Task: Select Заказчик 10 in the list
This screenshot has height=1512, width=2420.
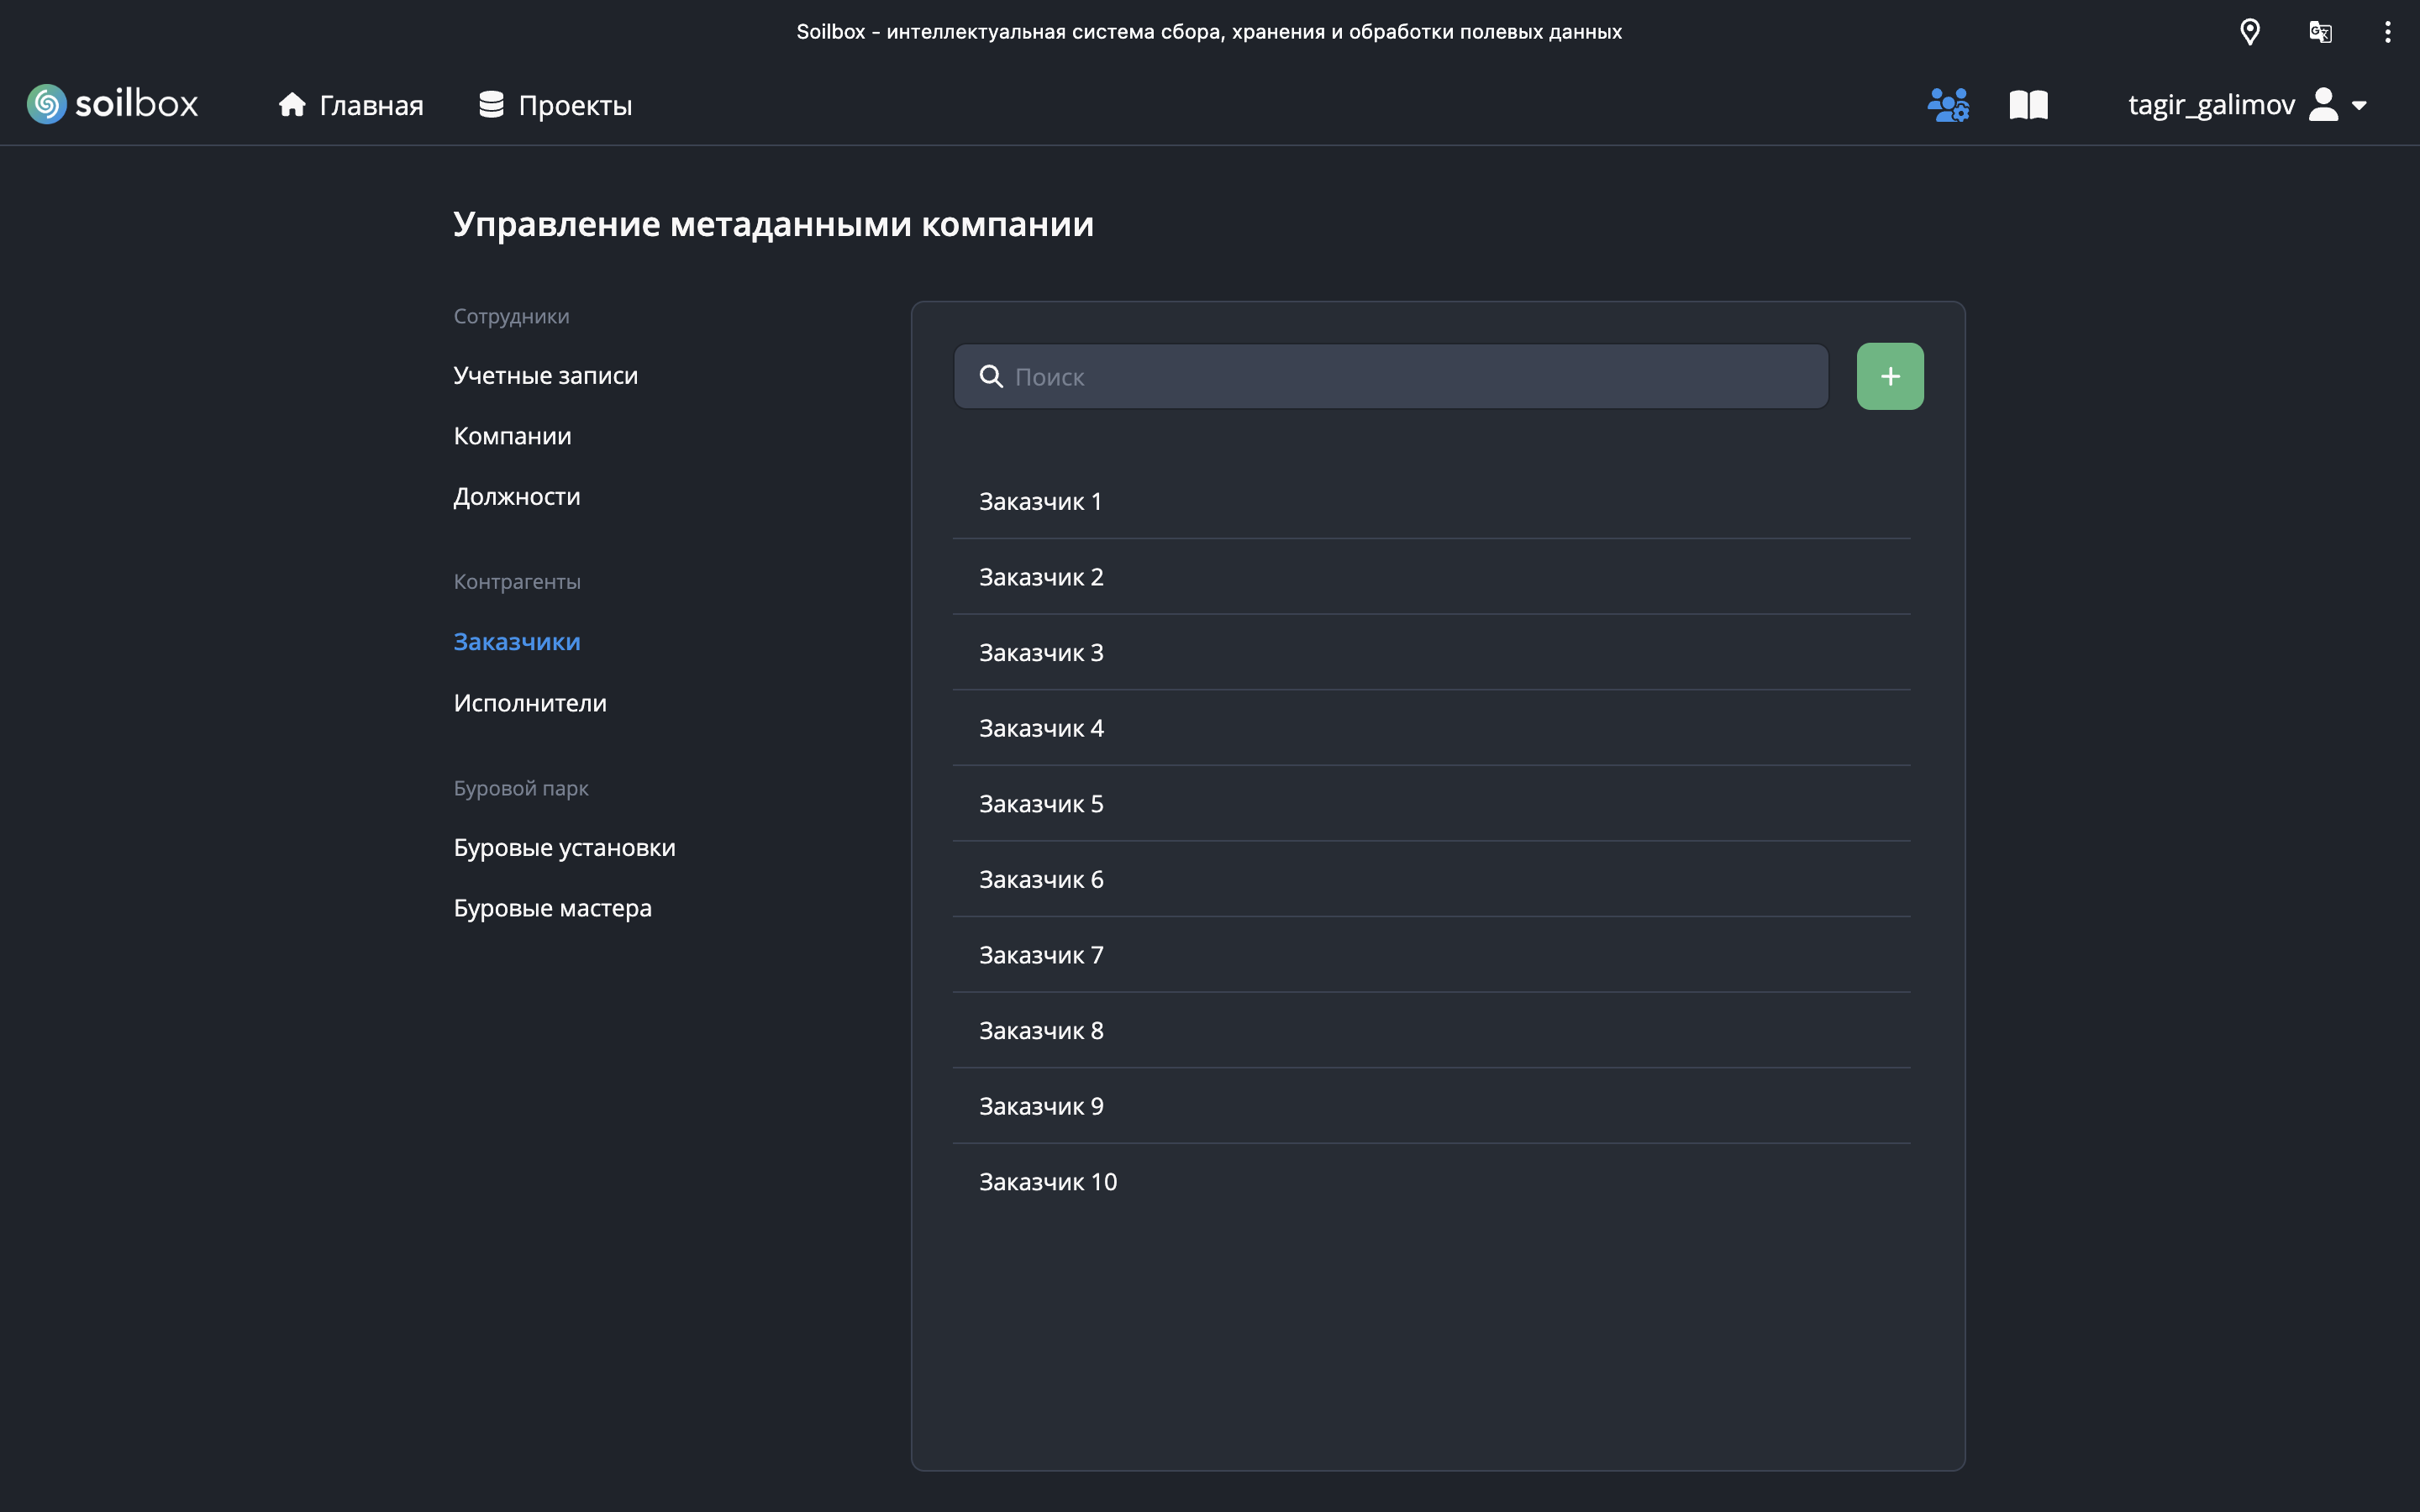Action: (1047, 1182)
